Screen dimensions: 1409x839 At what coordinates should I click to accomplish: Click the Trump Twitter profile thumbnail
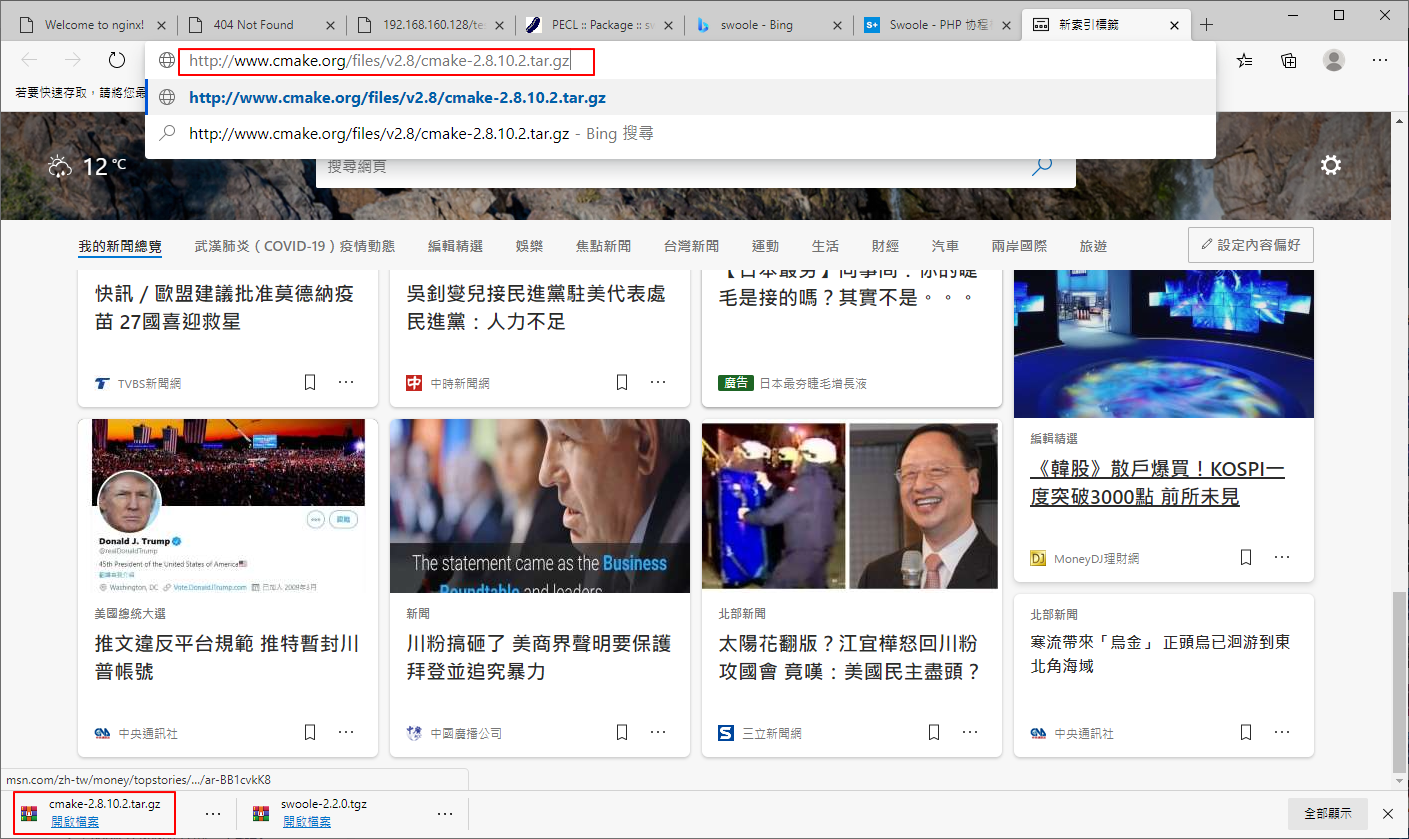(228, 506)
